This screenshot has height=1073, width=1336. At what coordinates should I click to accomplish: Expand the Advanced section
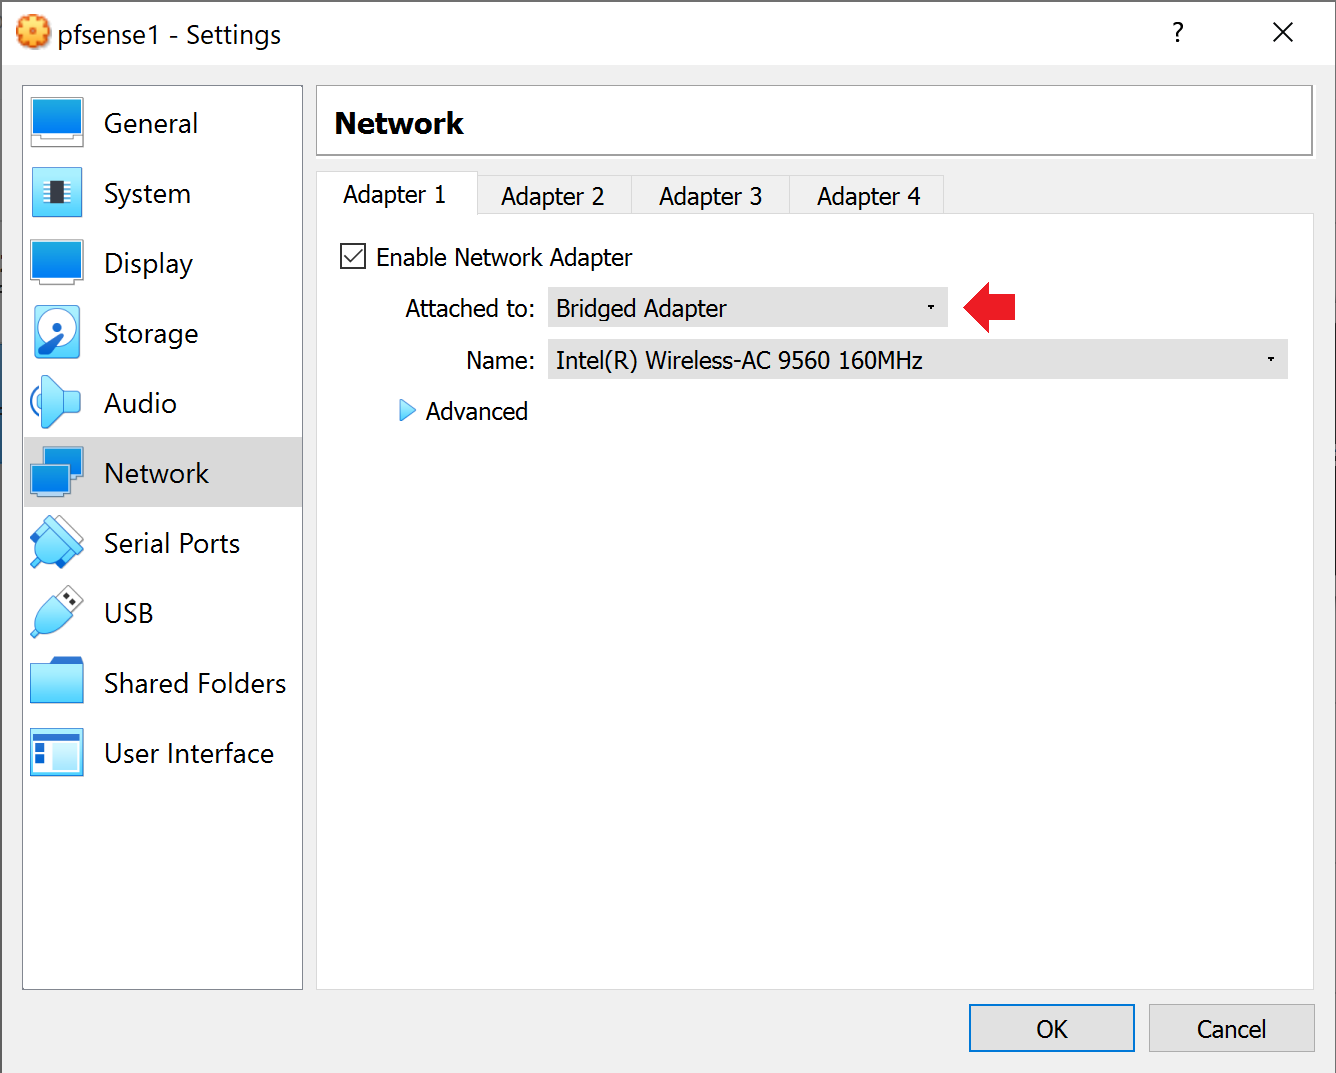point(407,411)
